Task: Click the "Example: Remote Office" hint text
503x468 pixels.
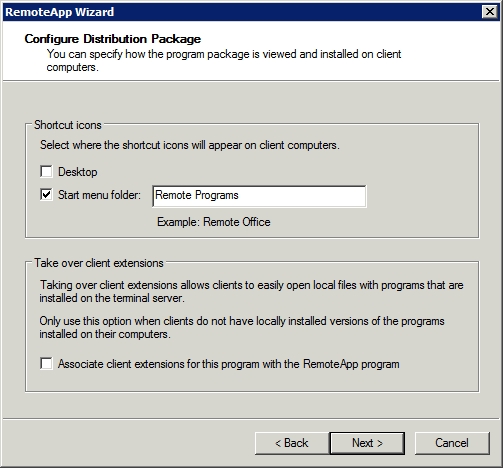Action: (214, 222)
